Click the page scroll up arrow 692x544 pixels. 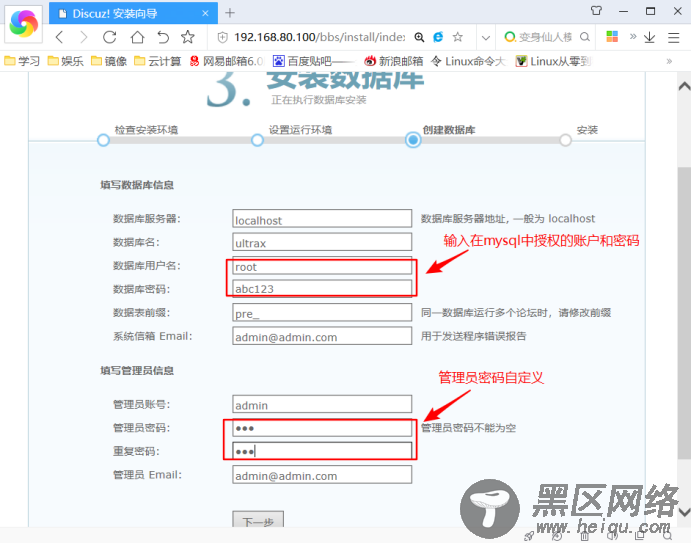coord(684,86)
